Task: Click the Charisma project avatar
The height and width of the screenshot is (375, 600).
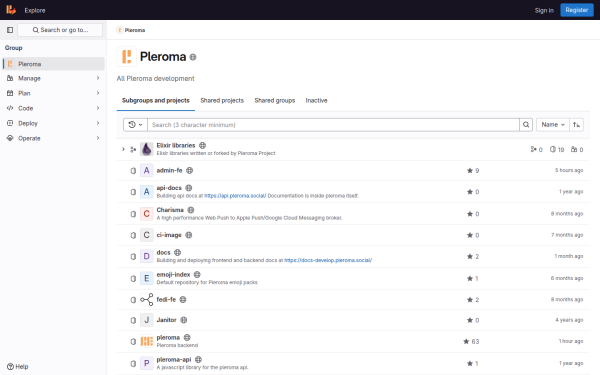Action: pyautogui.click(x=147, y=214)
